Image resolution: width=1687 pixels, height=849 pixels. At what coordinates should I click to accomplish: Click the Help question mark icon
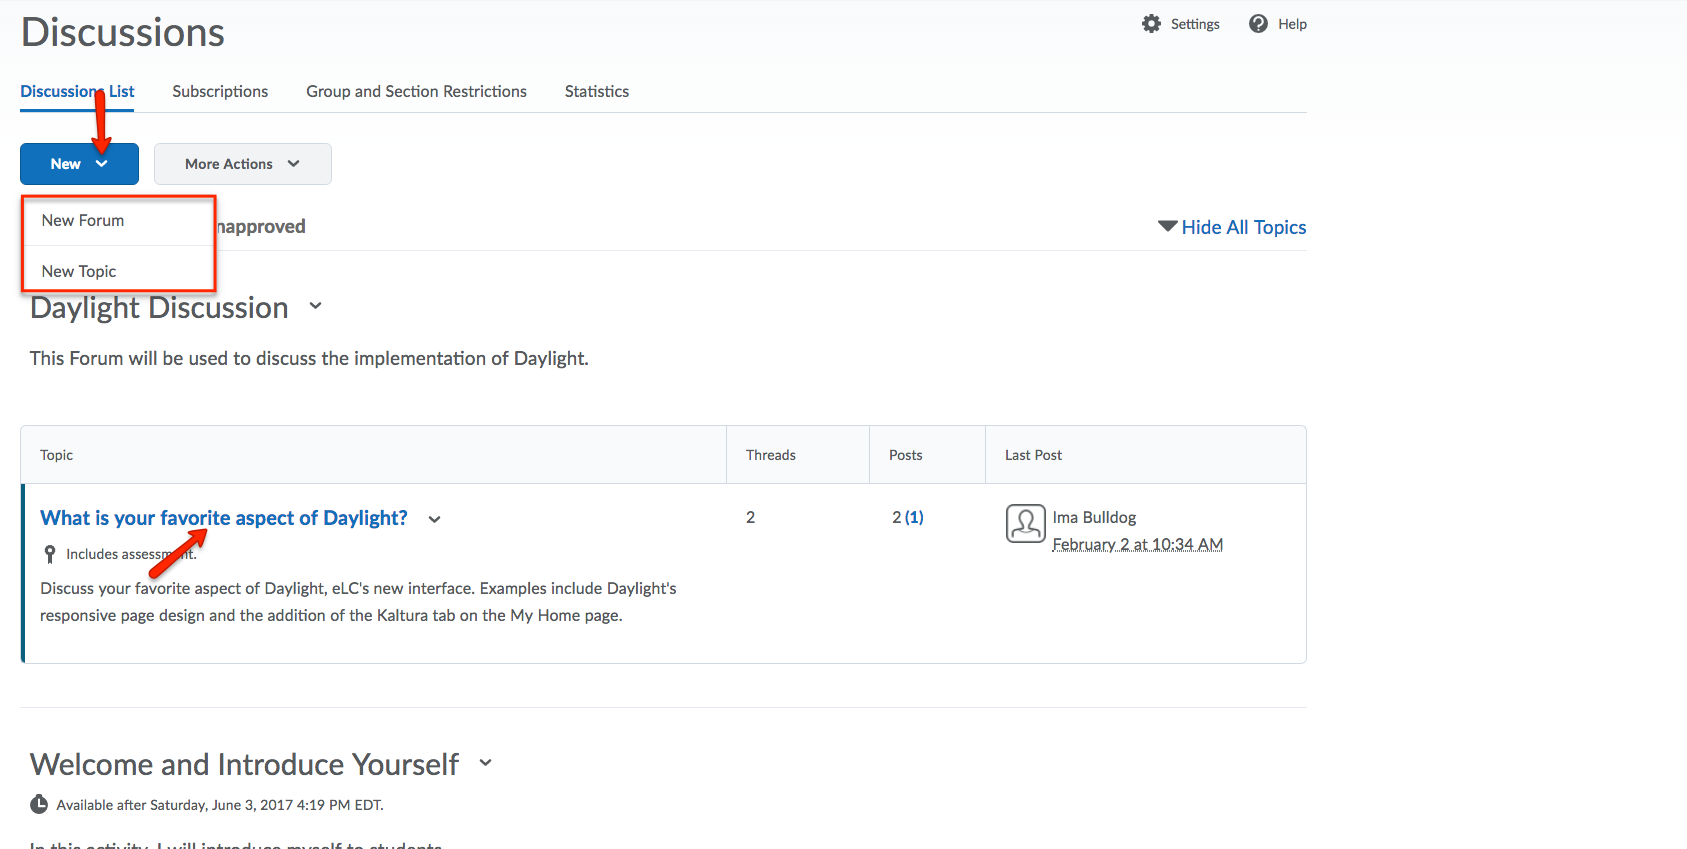1258,24
